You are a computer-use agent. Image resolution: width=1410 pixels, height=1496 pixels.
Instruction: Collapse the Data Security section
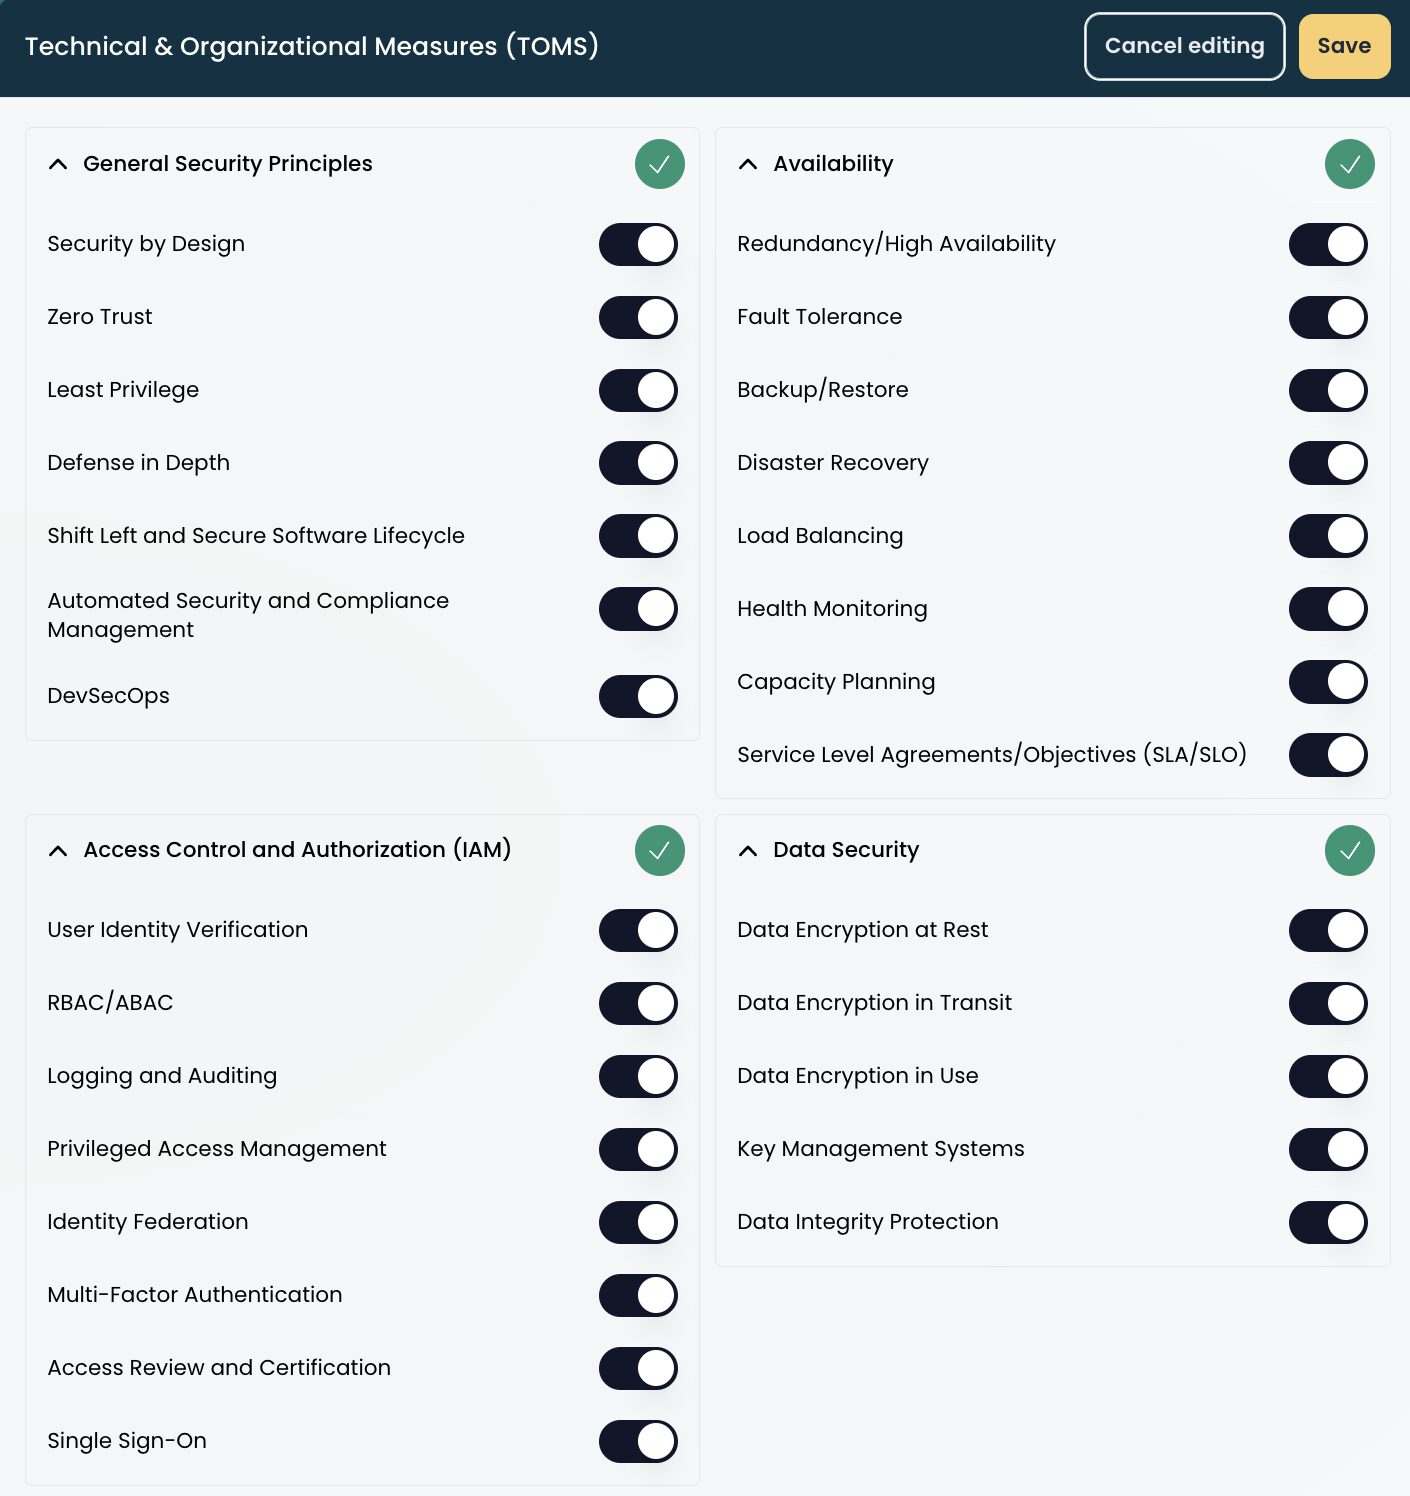pos(747,851)
